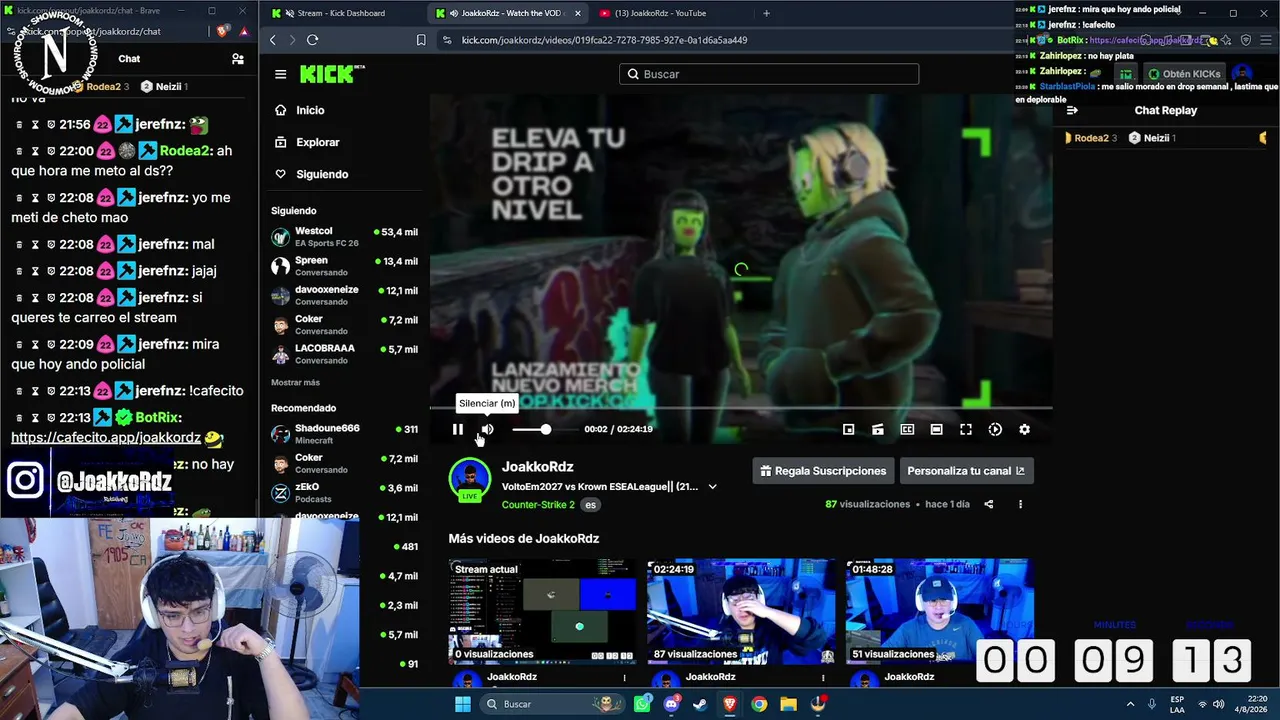The width and height of the screenshot is (1280, 720).
Task: Switch to the Stream - Kick Dashboard tab
Action: (x=341, y=13)
